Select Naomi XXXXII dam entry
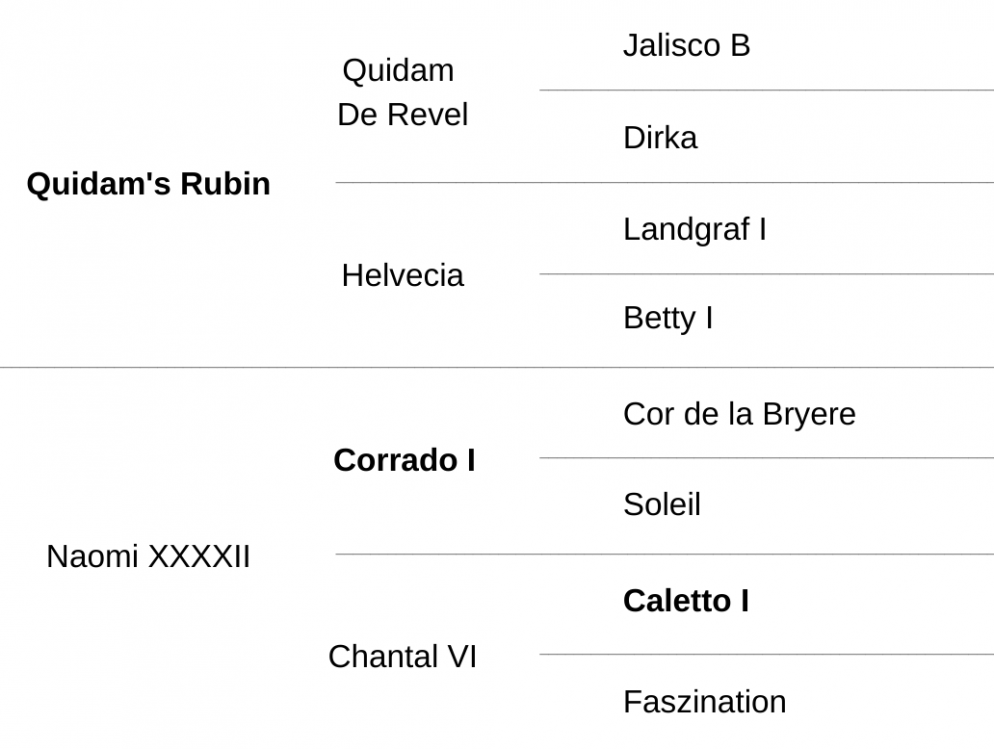994x749 pixels. tap(148, 557)
